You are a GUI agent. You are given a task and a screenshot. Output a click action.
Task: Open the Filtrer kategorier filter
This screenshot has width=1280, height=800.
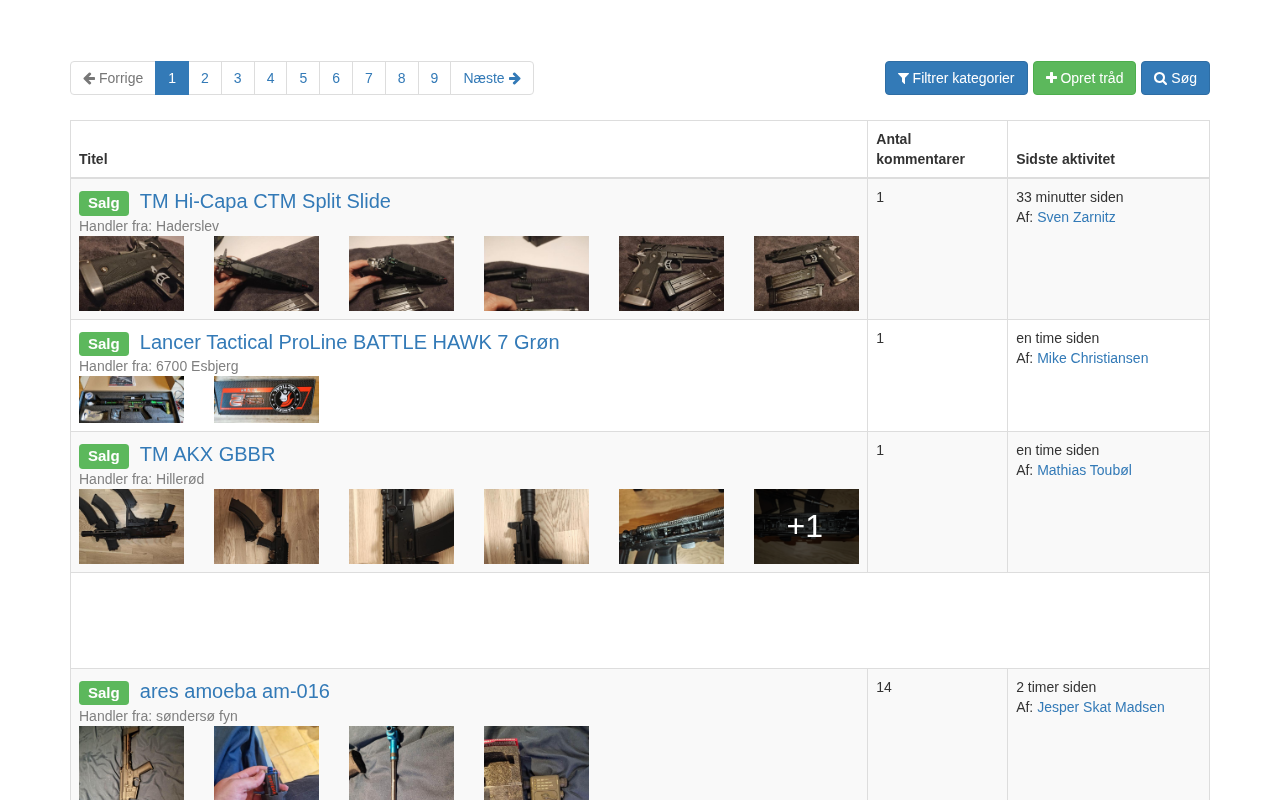pos(956,78)
